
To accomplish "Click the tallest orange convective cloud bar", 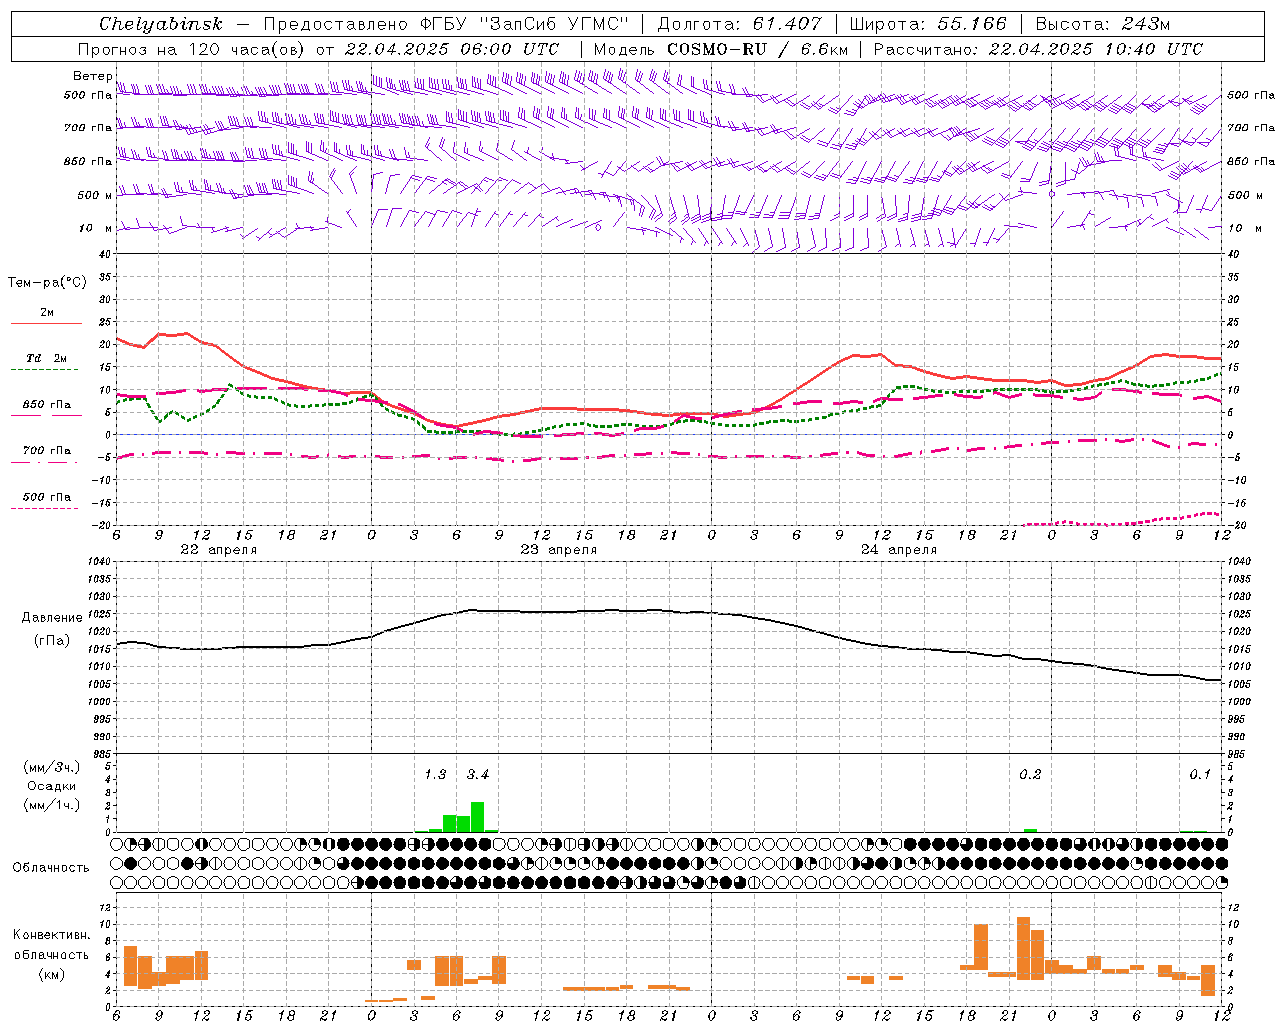I will point(1023,948).
